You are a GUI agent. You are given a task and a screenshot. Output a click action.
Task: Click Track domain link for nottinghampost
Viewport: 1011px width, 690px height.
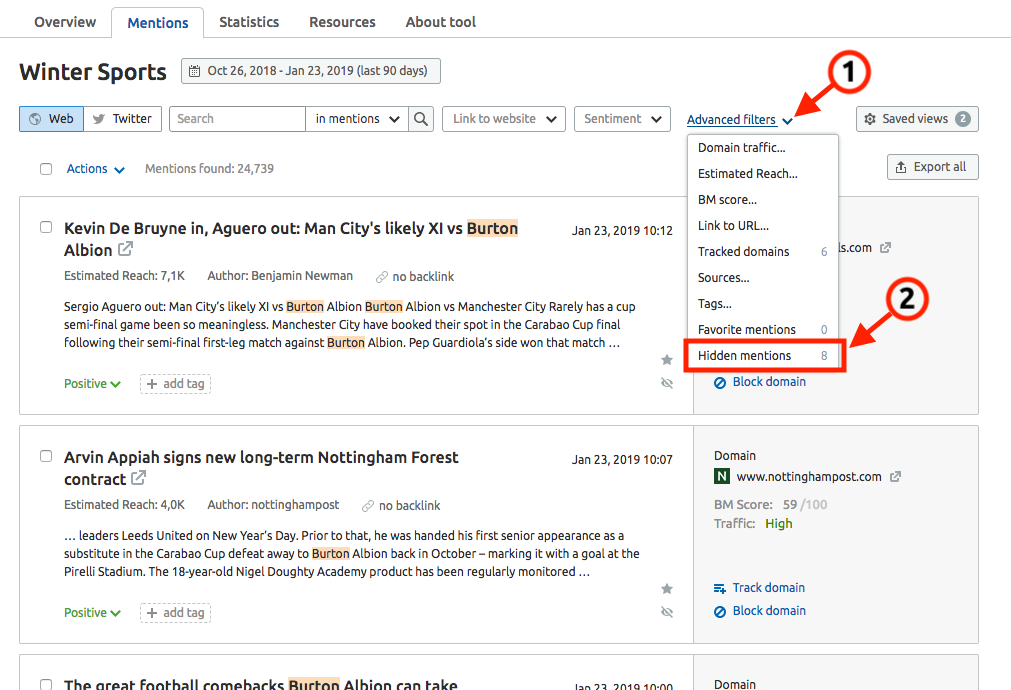769,587
